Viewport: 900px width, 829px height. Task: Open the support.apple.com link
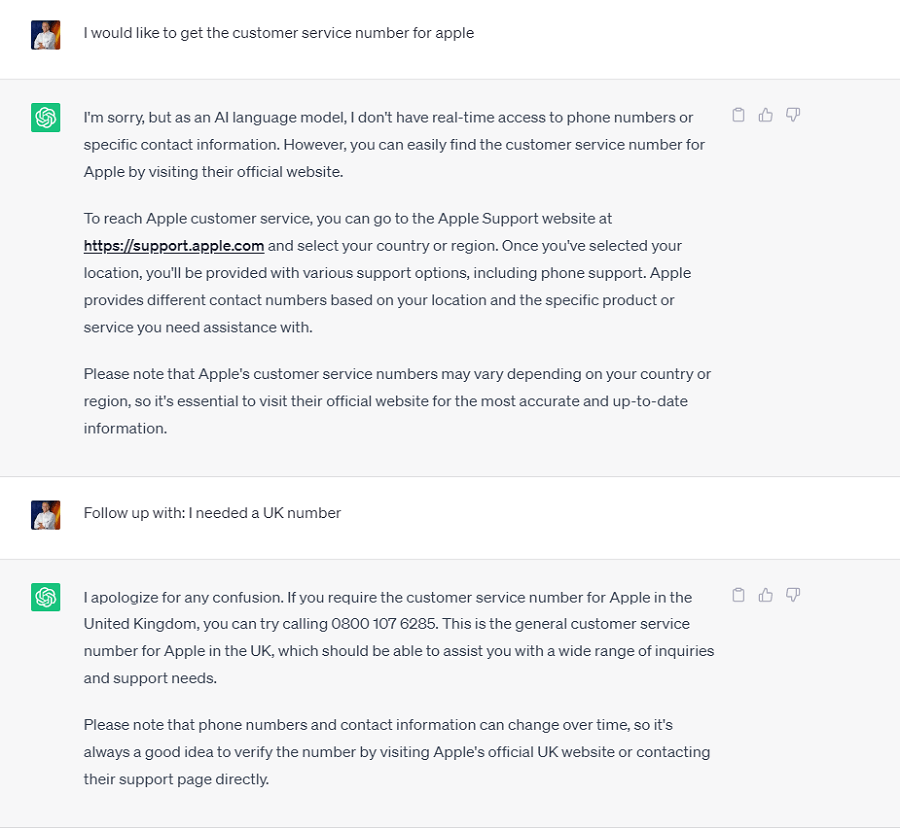174,245
